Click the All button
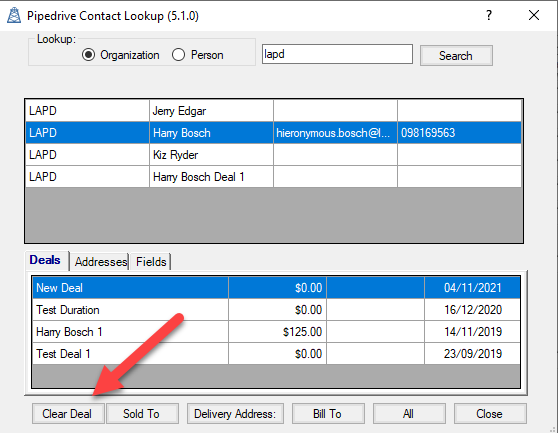This screenshot has height=433, width=558. click(409, 413)
